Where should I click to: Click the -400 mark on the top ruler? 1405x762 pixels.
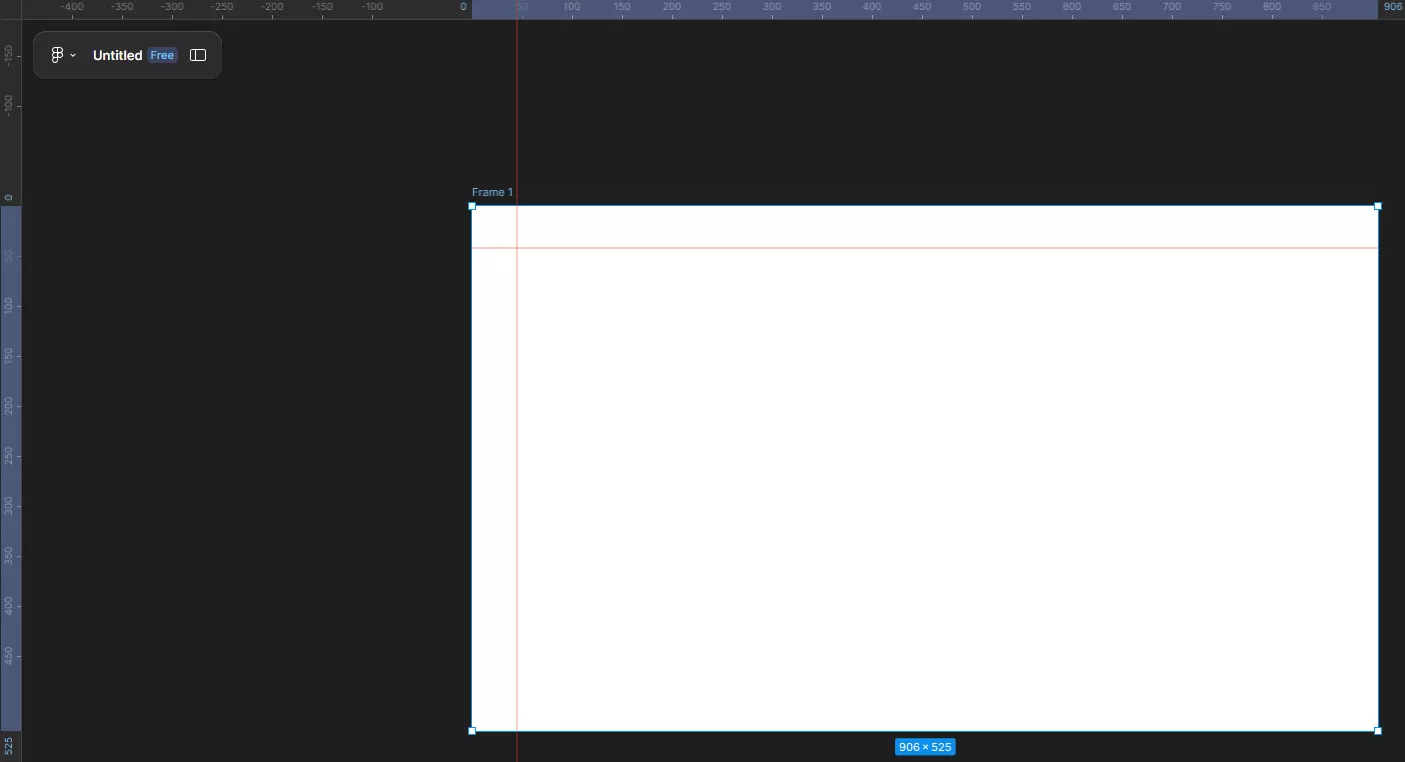(x=72, y=7)
